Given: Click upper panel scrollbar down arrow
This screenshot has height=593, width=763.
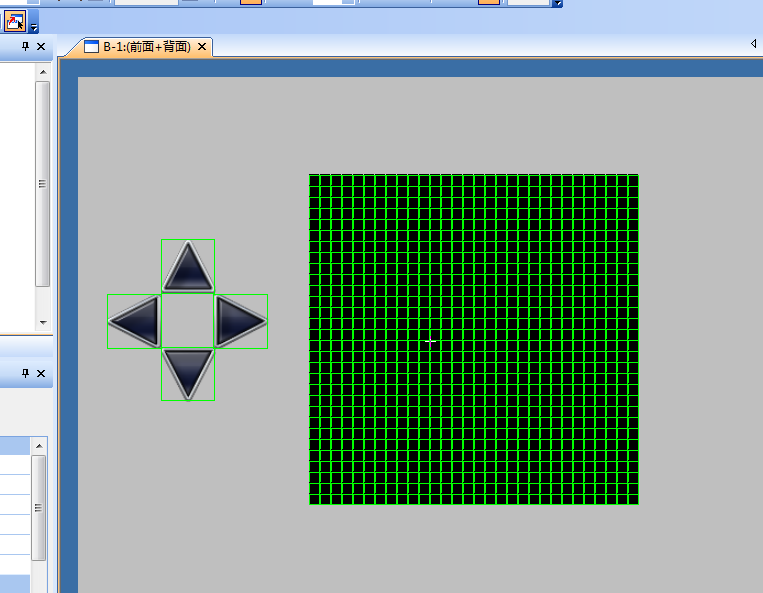Looking at the screenshot, I should click(x=43, y=323).
